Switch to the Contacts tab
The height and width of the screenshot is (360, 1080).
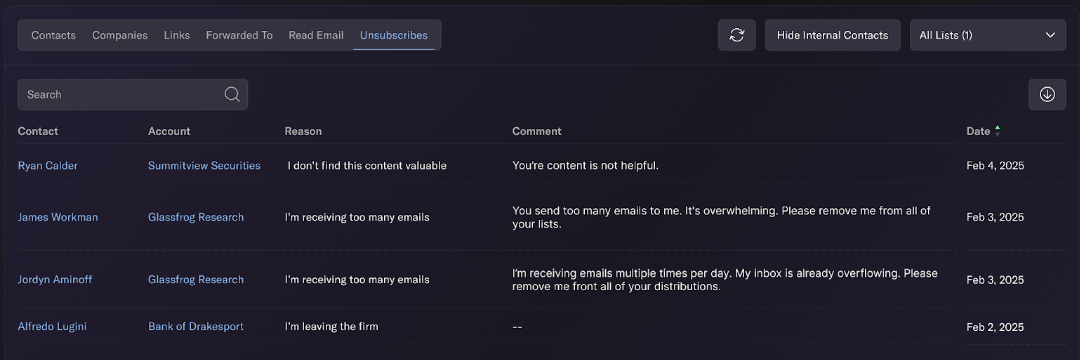[54, 35]
